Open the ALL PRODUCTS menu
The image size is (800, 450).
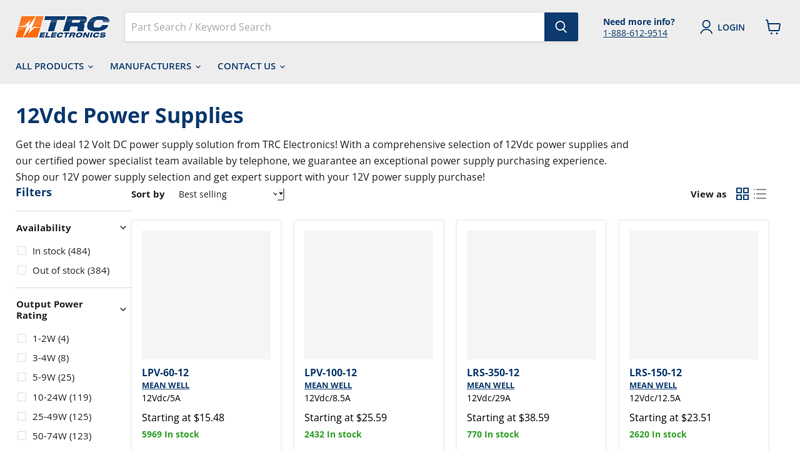(54, 66)
